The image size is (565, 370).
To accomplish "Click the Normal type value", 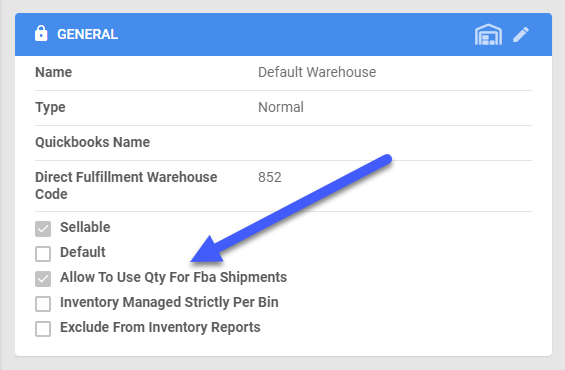I will point(281,107).
